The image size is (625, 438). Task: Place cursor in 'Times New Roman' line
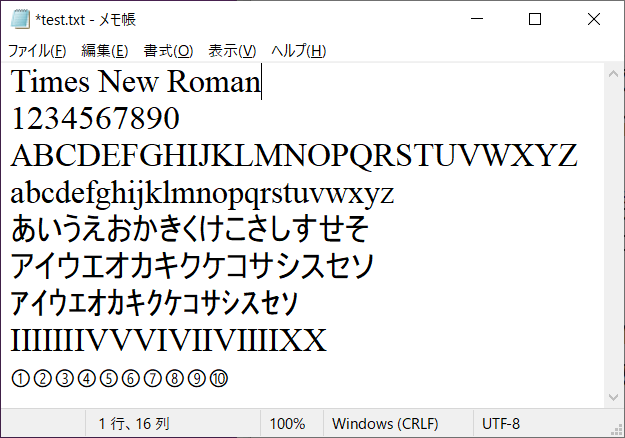(x=136, y=82)
